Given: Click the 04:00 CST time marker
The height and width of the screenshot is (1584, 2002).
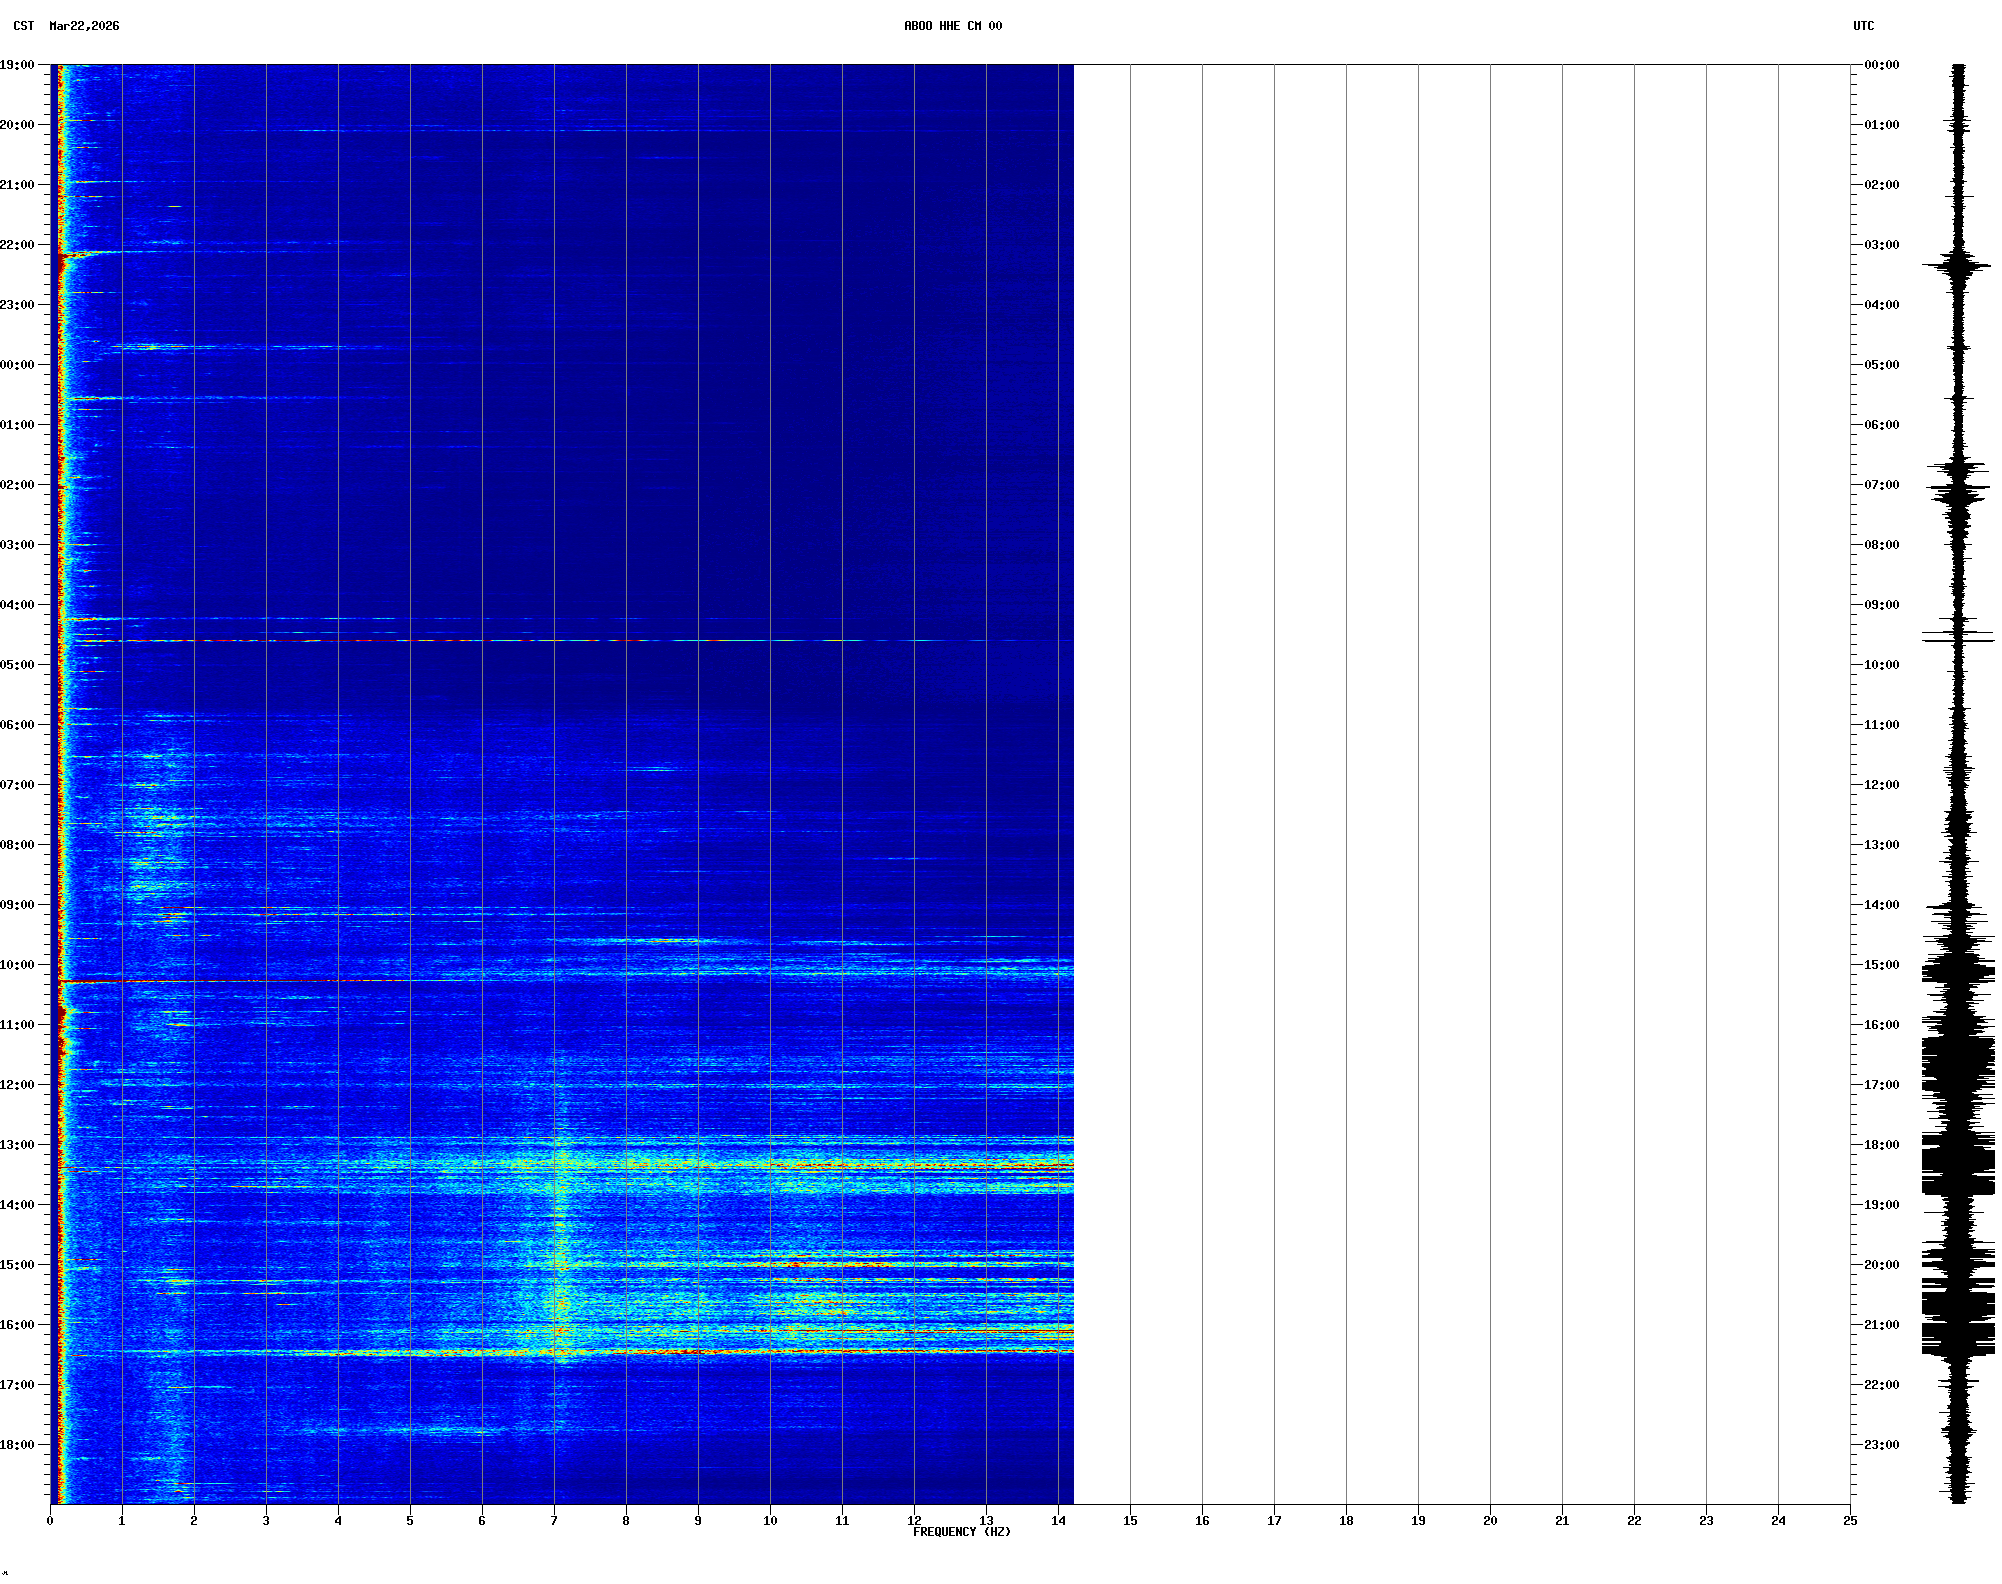Looking at the screenshot, I should point(17,605).
